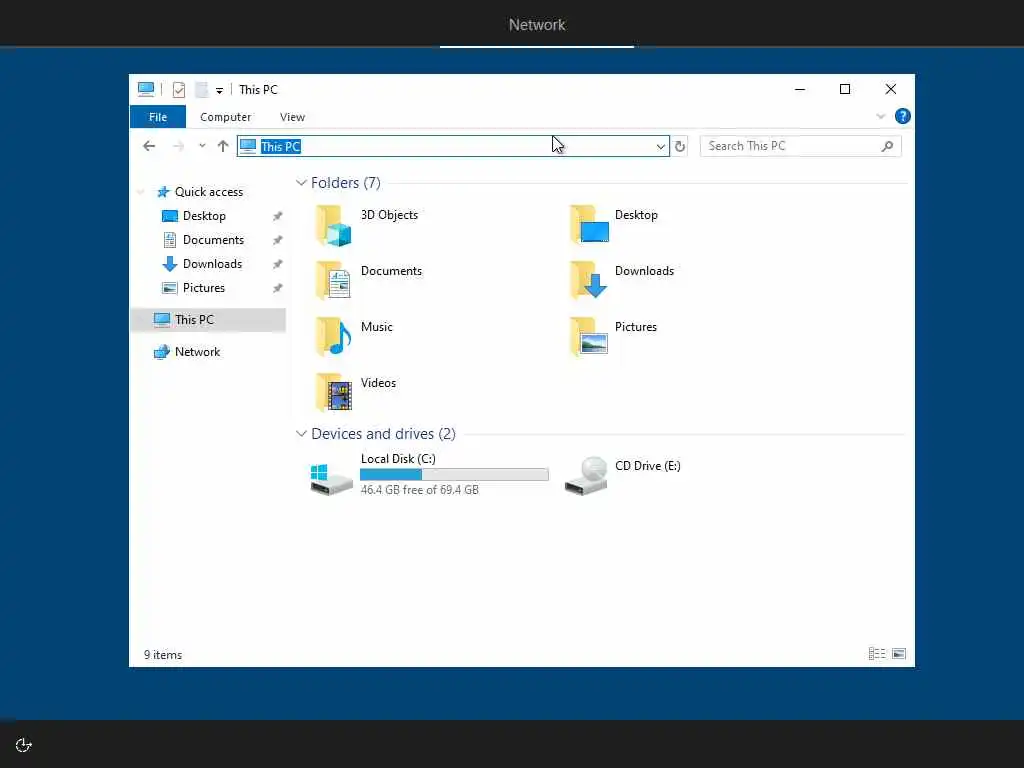Minimize the This PC window
The image size is (1024, 768).
pyautogui.click(x=799, y=89)
